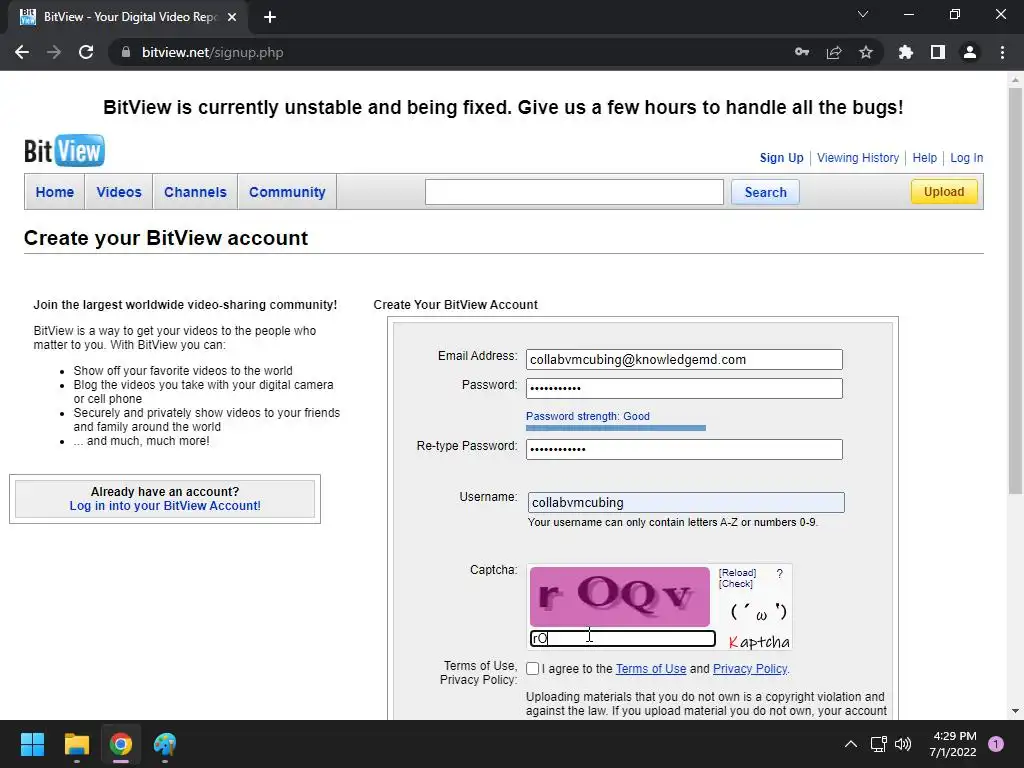Reload the page with refresh icon
The width and height of the screenshot is (1024, 768).
click(x=86, y=52)
